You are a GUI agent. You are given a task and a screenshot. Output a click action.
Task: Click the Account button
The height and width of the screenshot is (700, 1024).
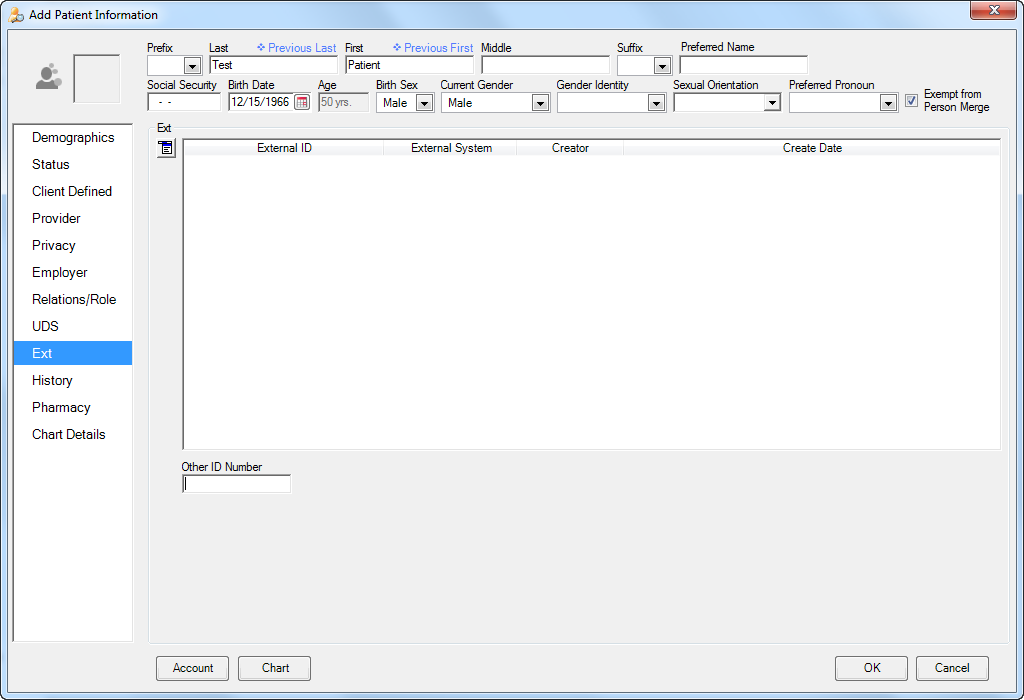(193, 668)
